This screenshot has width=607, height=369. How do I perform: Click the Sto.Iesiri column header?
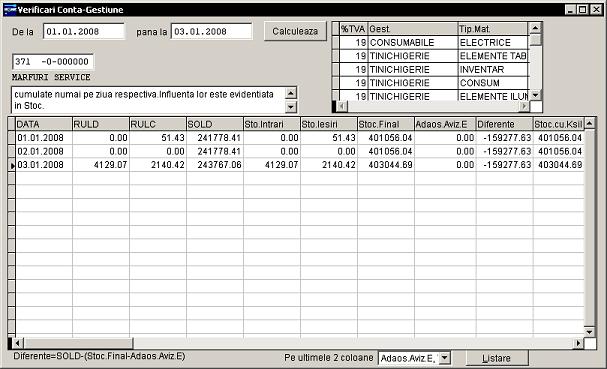click(x=329, y=124)
